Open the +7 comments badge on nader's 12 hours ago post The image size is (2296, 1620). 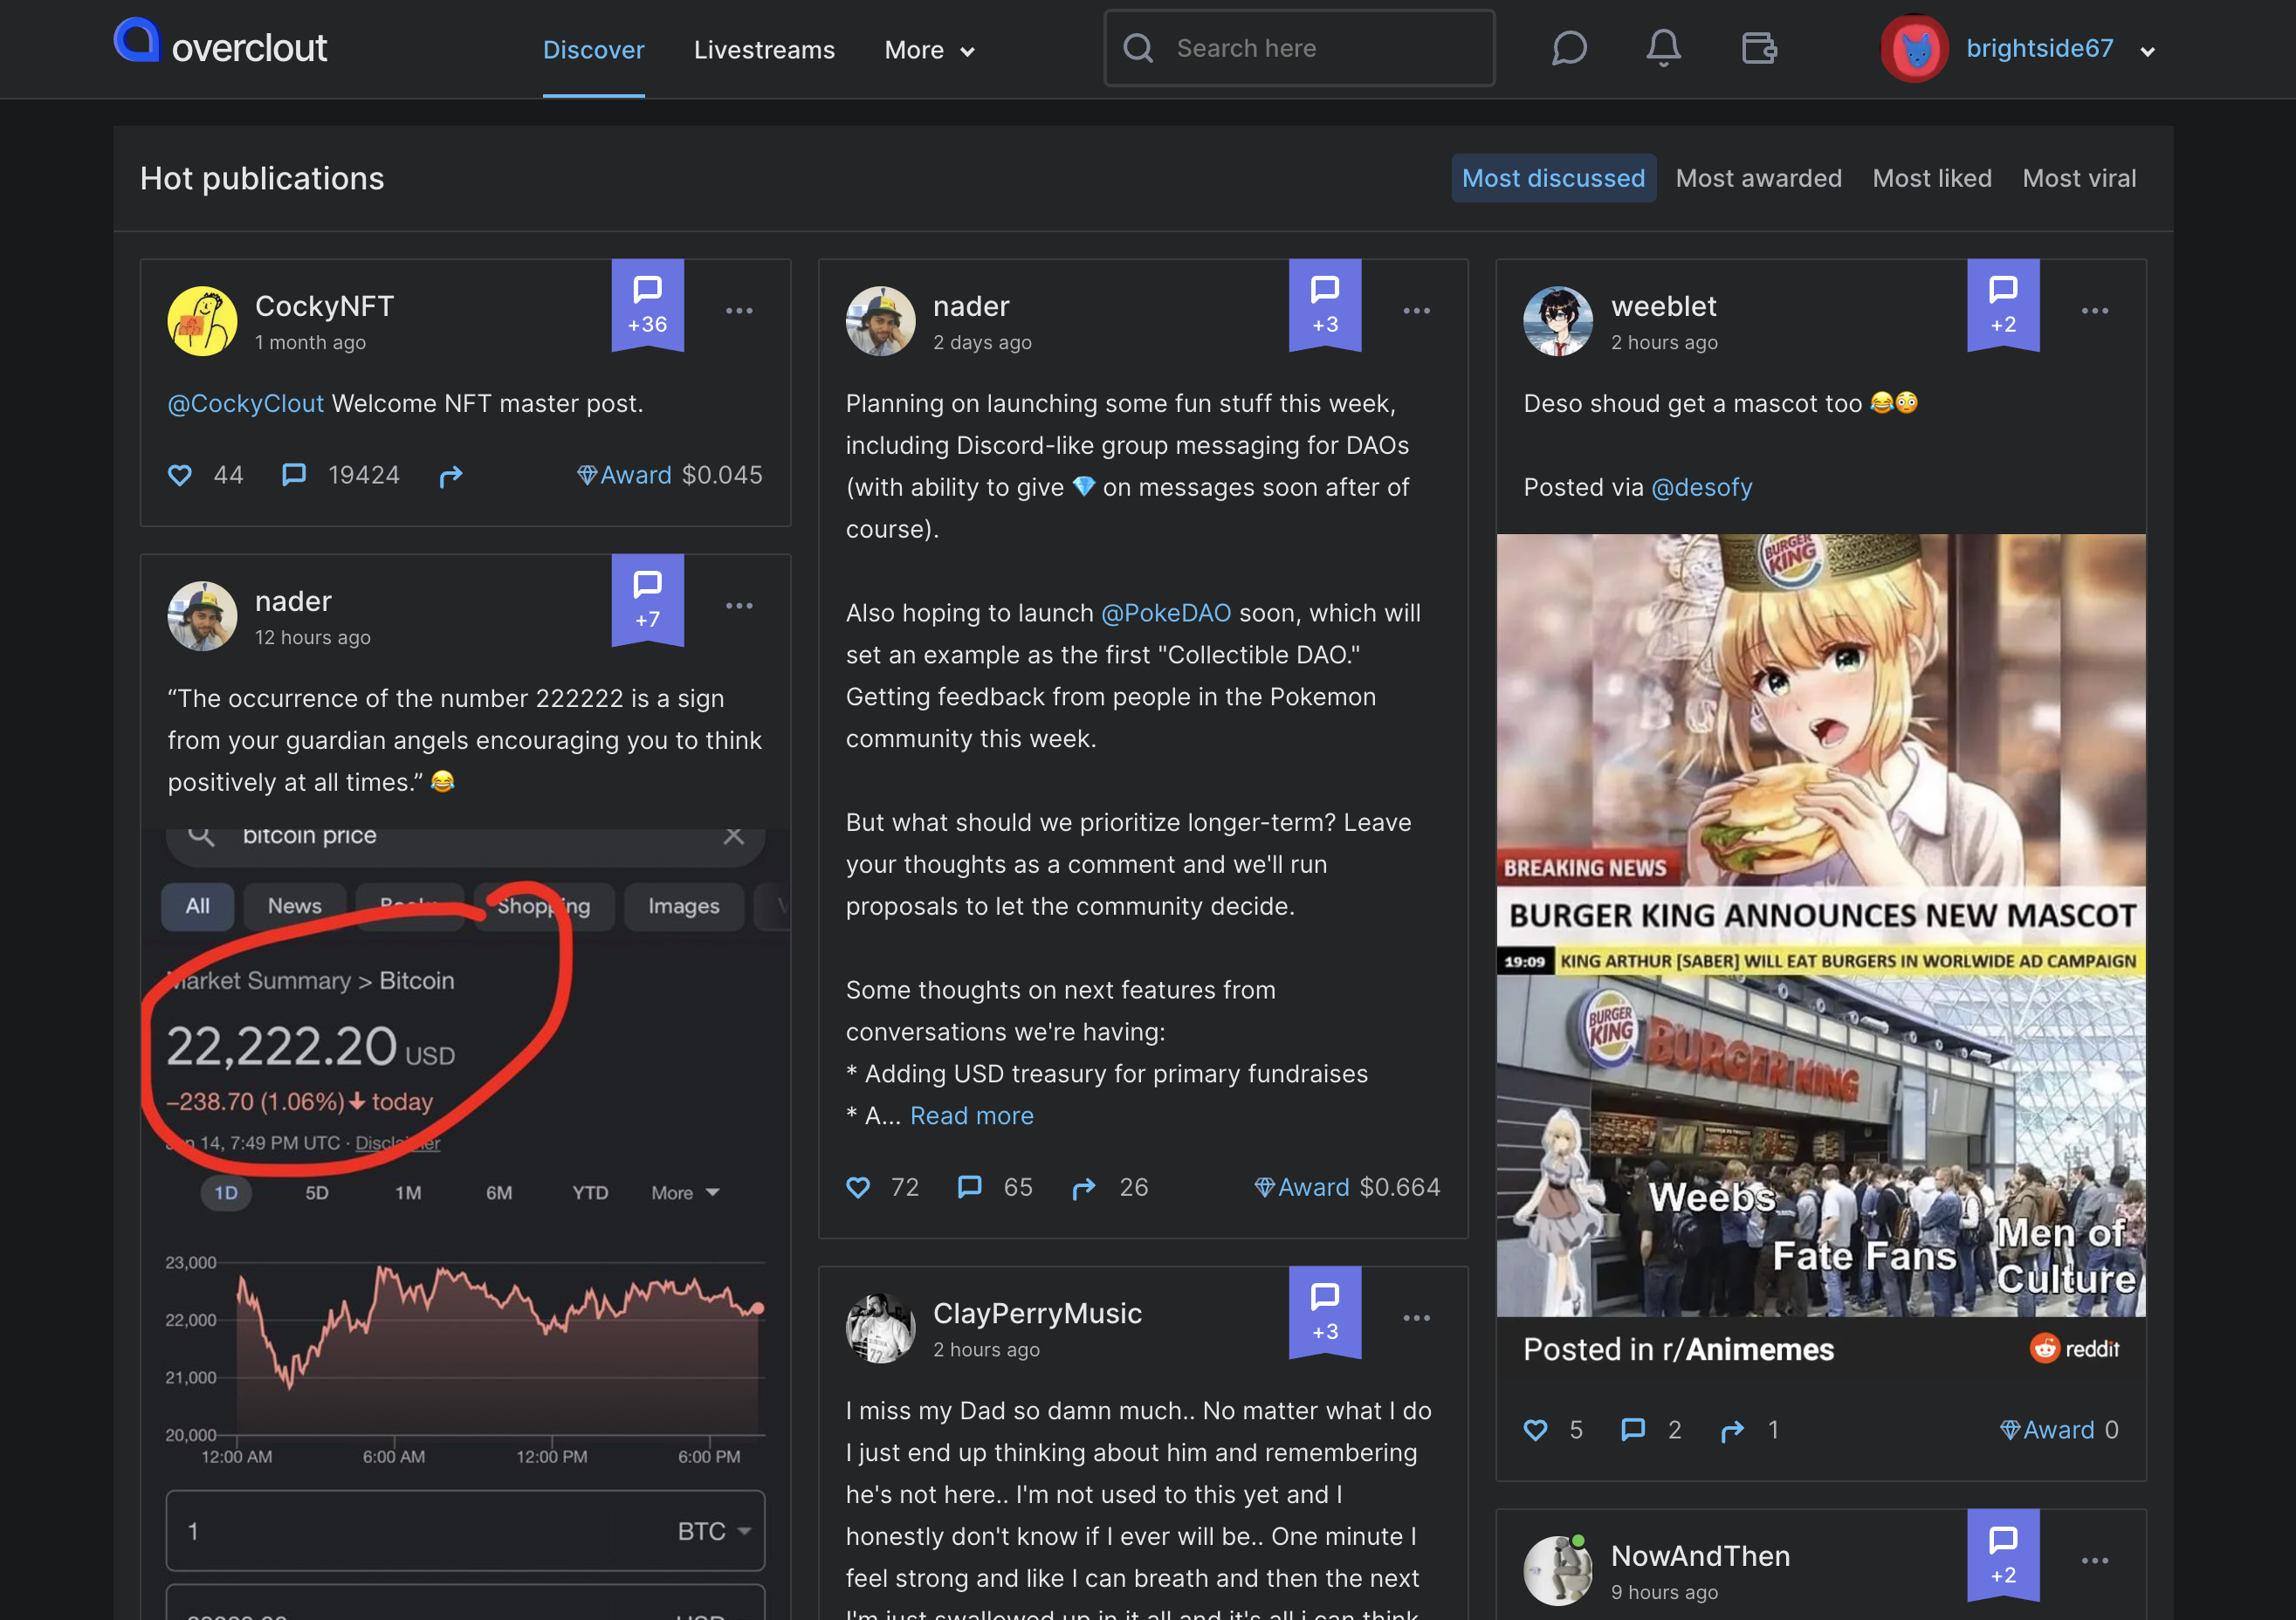click(x=647, y=600)
